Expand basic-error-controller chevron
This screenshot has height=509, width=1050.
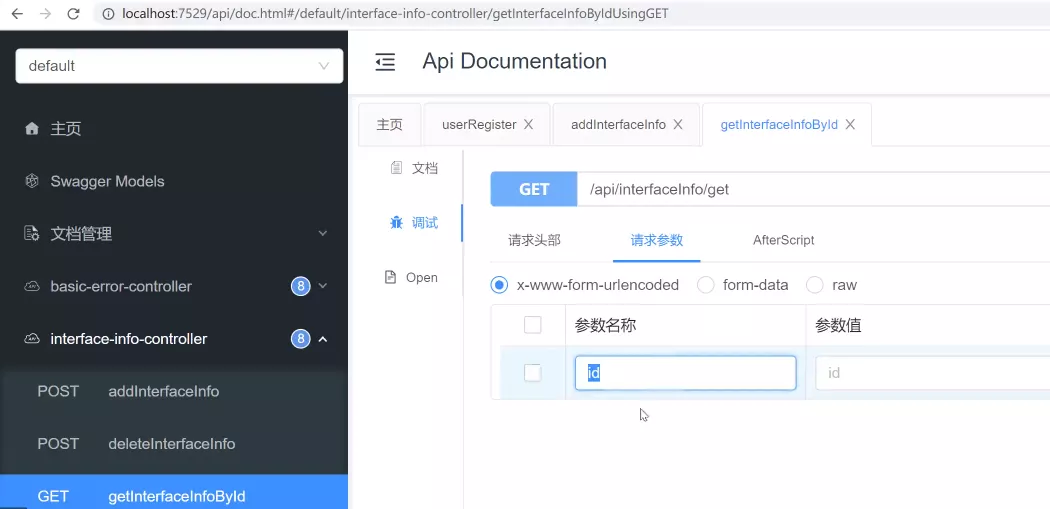[x=323, y=286]
